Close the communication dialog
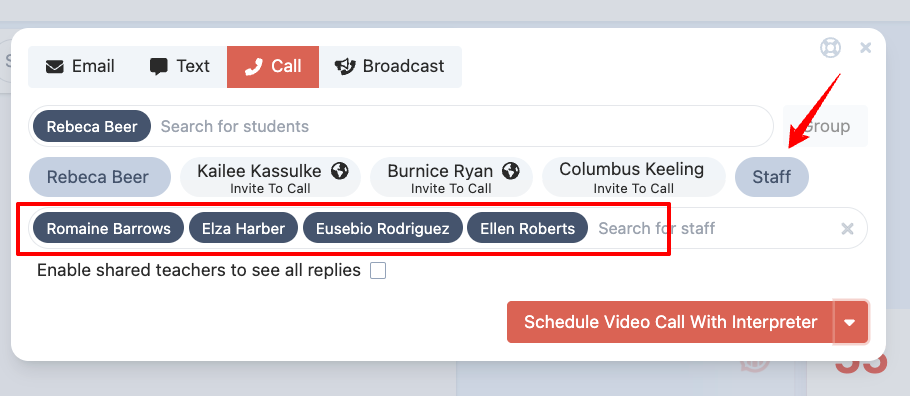The width and height of the screenshot is (910, 396). pyautogui.click(x=865, y=48)
